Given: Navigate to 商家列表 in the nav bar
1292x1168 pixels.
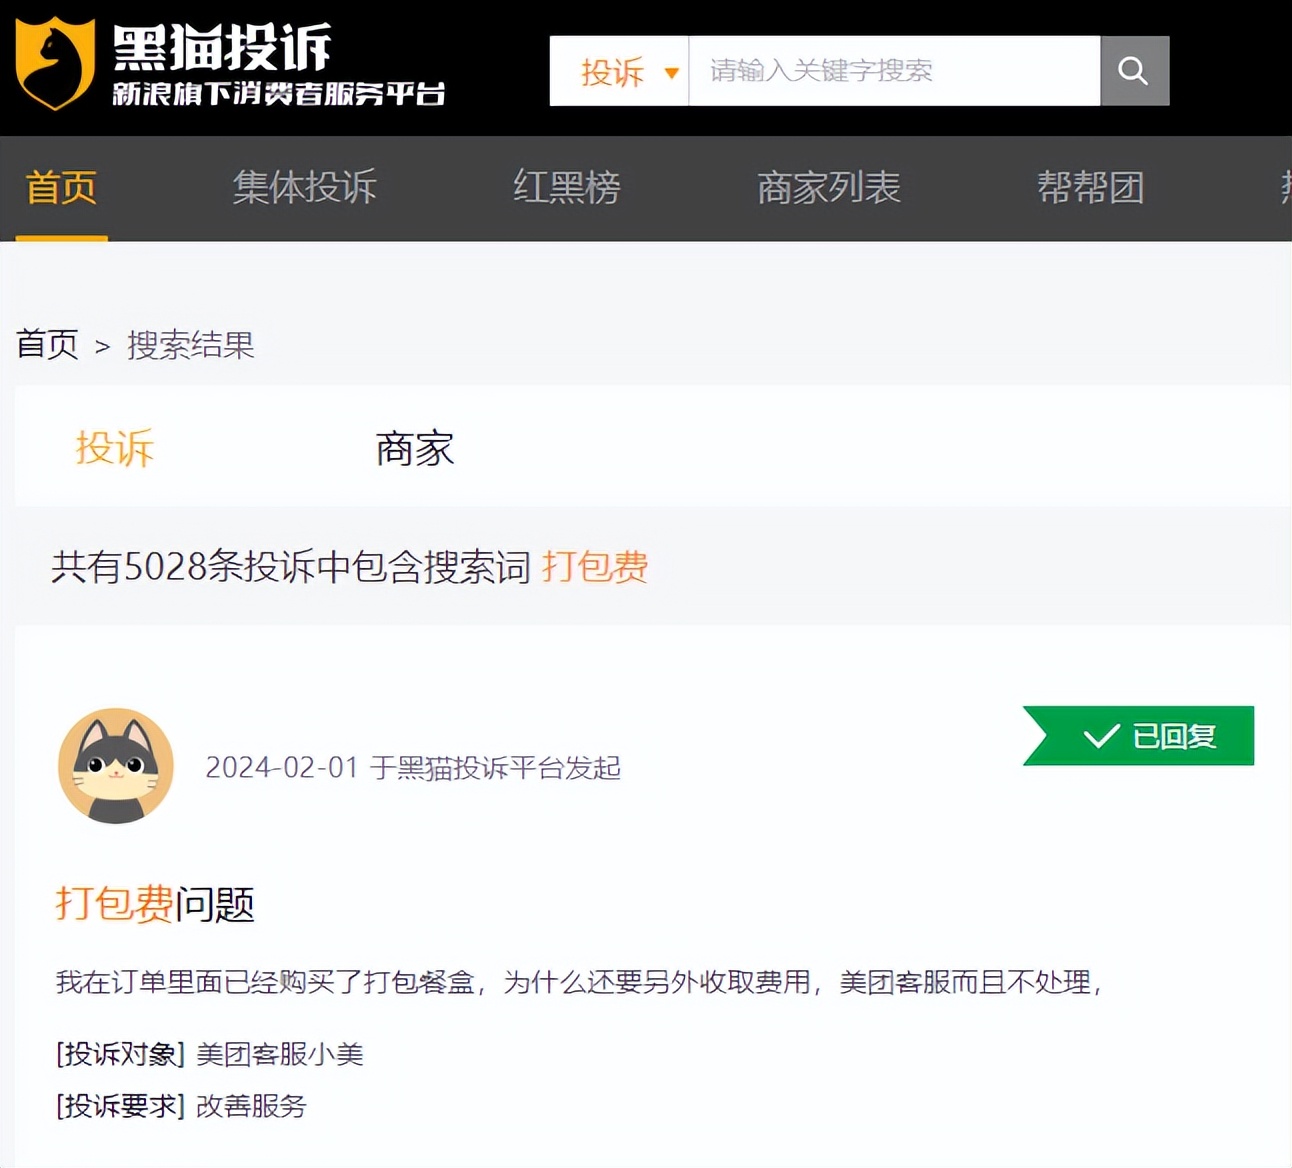Looking at the screenshot, I should pyautogui.click(x=828, y=188).
